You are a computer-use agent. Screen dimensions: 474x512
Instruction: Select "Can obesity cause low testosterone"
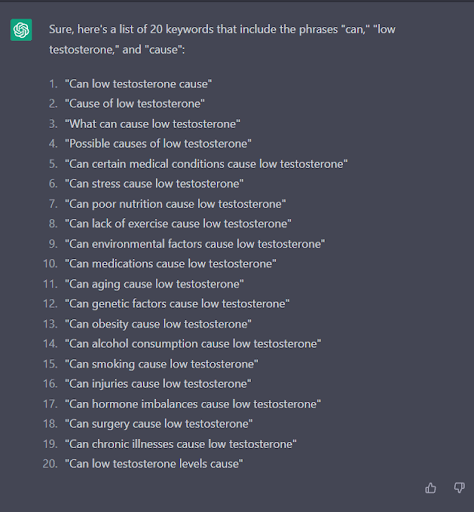click(x=158, y=324)
